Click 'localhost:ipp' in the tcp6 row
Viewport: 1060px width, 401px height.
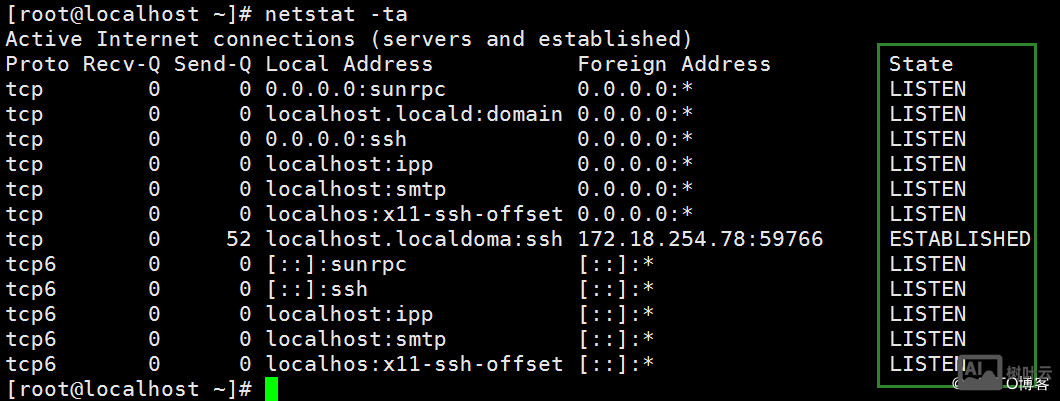(x=349, y=314)
